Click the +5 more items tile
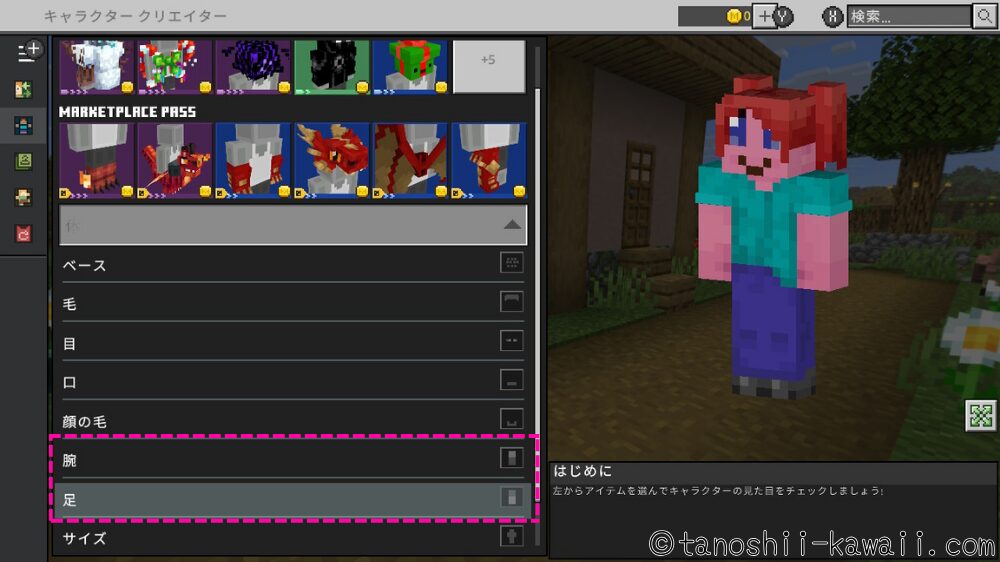The image size is (1000, 562). pos(488,66)
